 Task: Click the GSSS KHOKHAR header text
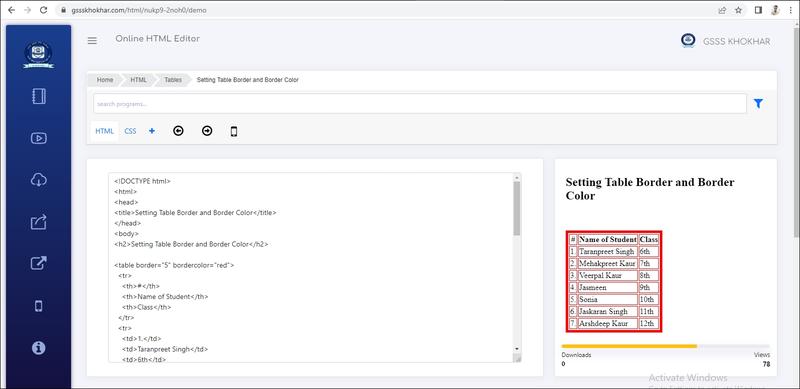pos(737,41)
